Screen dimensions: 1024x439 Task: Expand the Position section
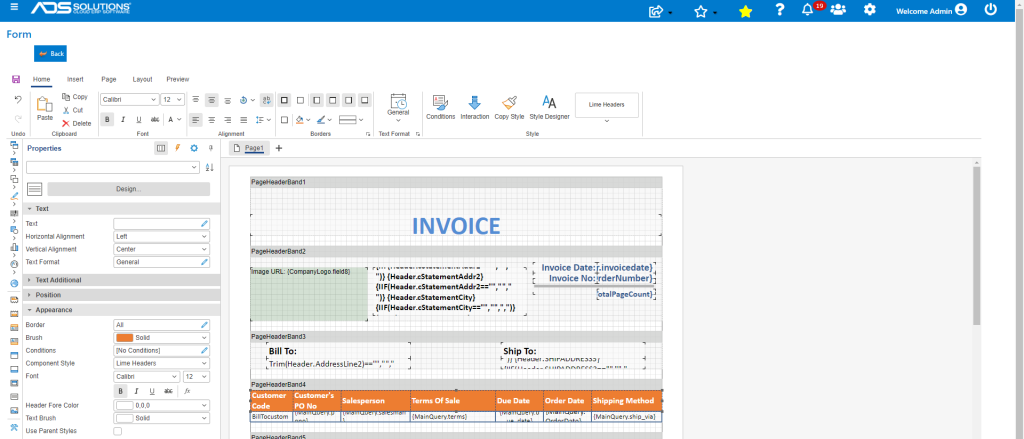click(x=121, y=295)
